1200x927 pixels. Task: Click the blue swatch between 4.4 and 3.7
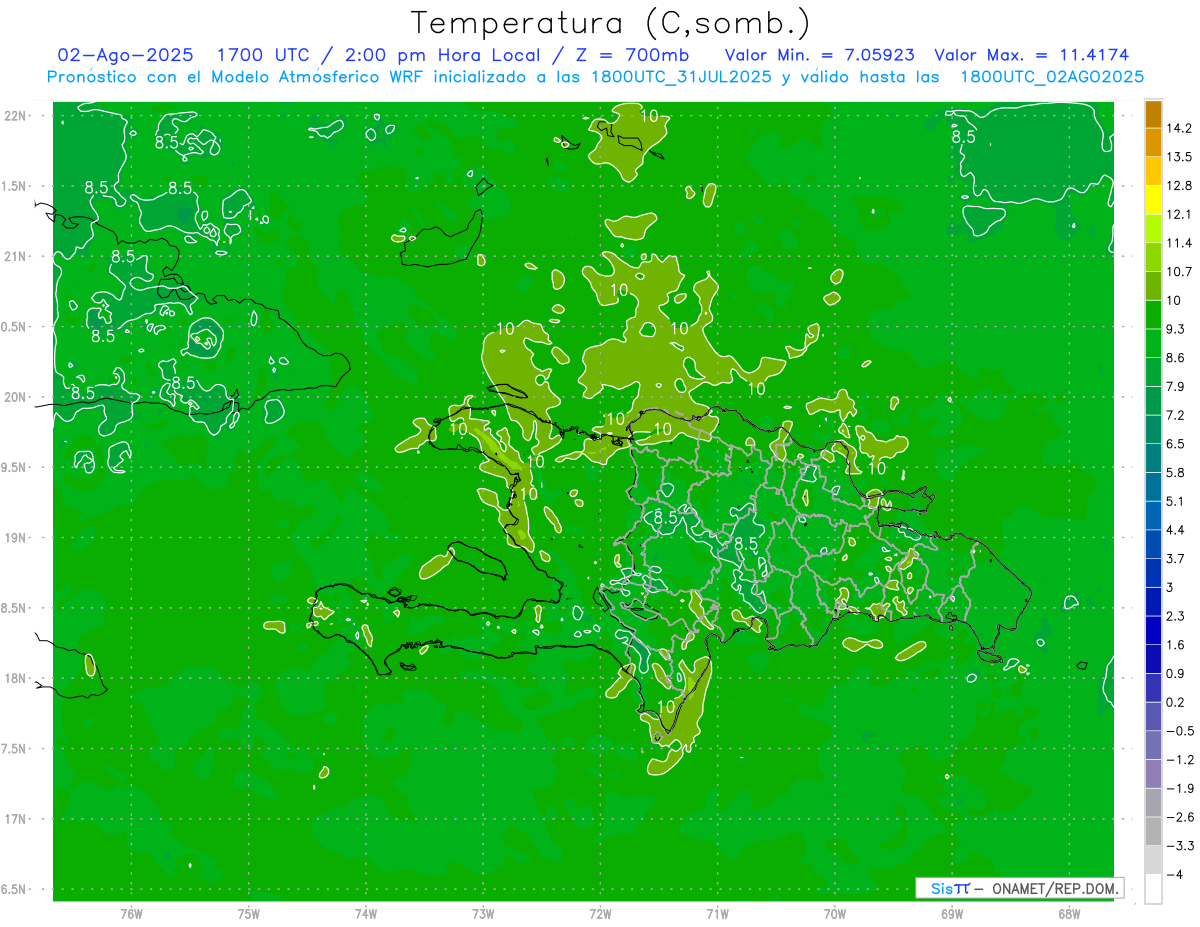(1153, 544)
